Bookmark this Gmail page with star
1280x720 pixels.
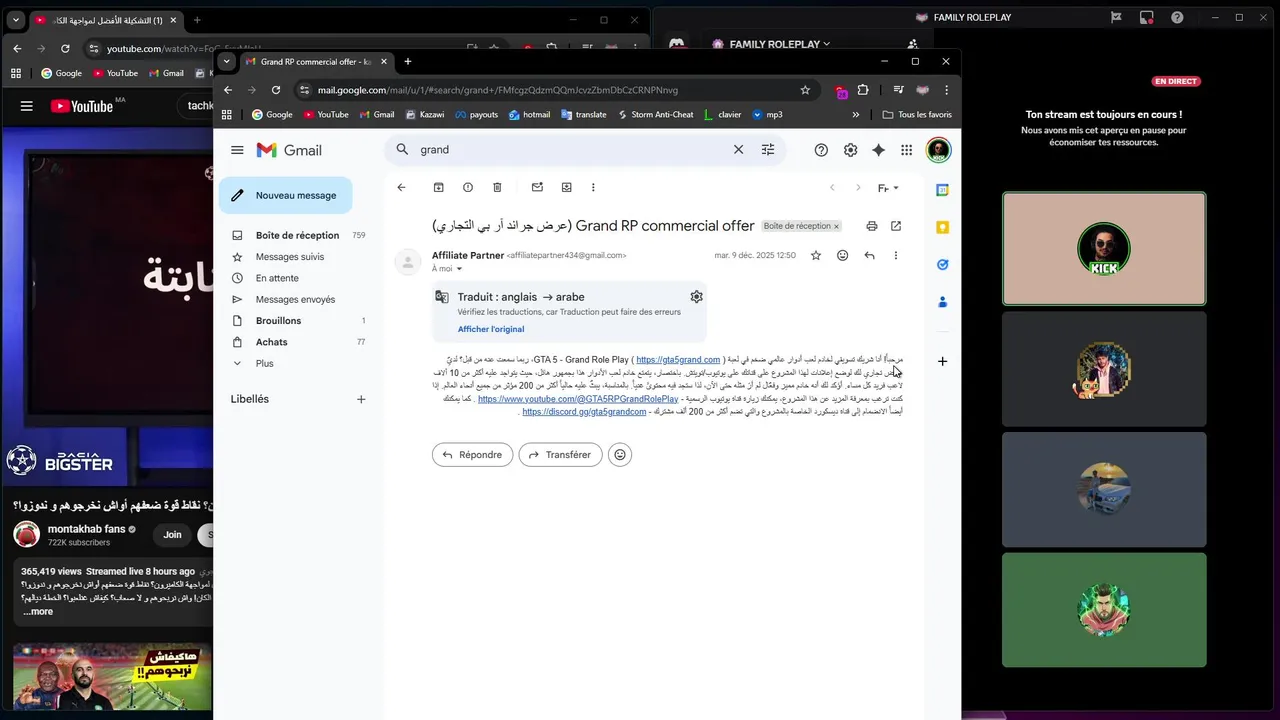coord(805,90)
